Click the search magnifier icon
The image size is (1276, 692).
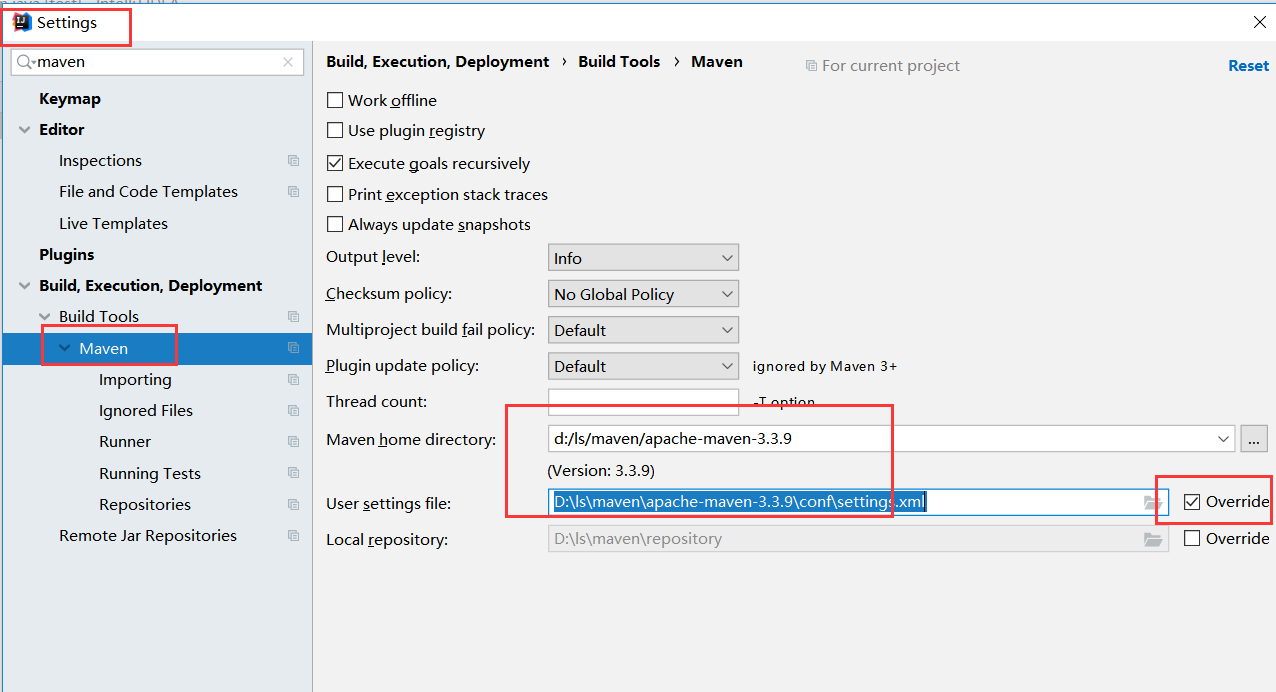[26, 62]
